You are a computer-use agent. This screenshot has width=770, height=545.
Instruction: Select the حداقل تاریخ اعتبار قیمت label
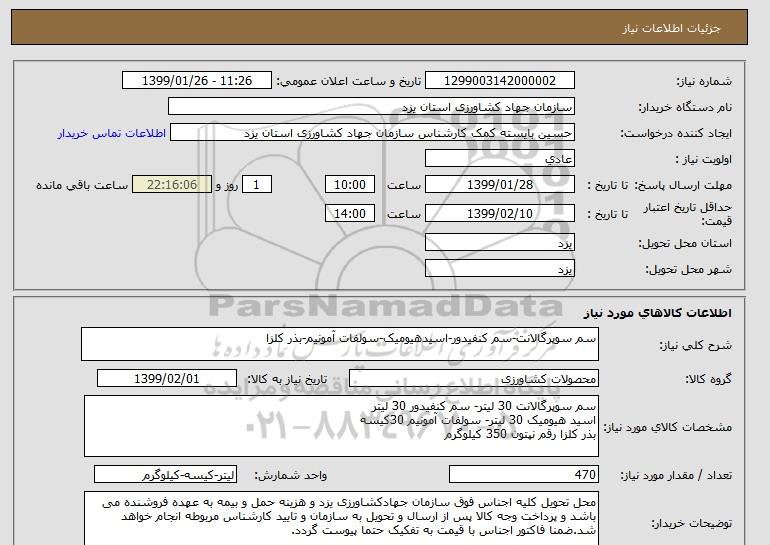(688, 214)
